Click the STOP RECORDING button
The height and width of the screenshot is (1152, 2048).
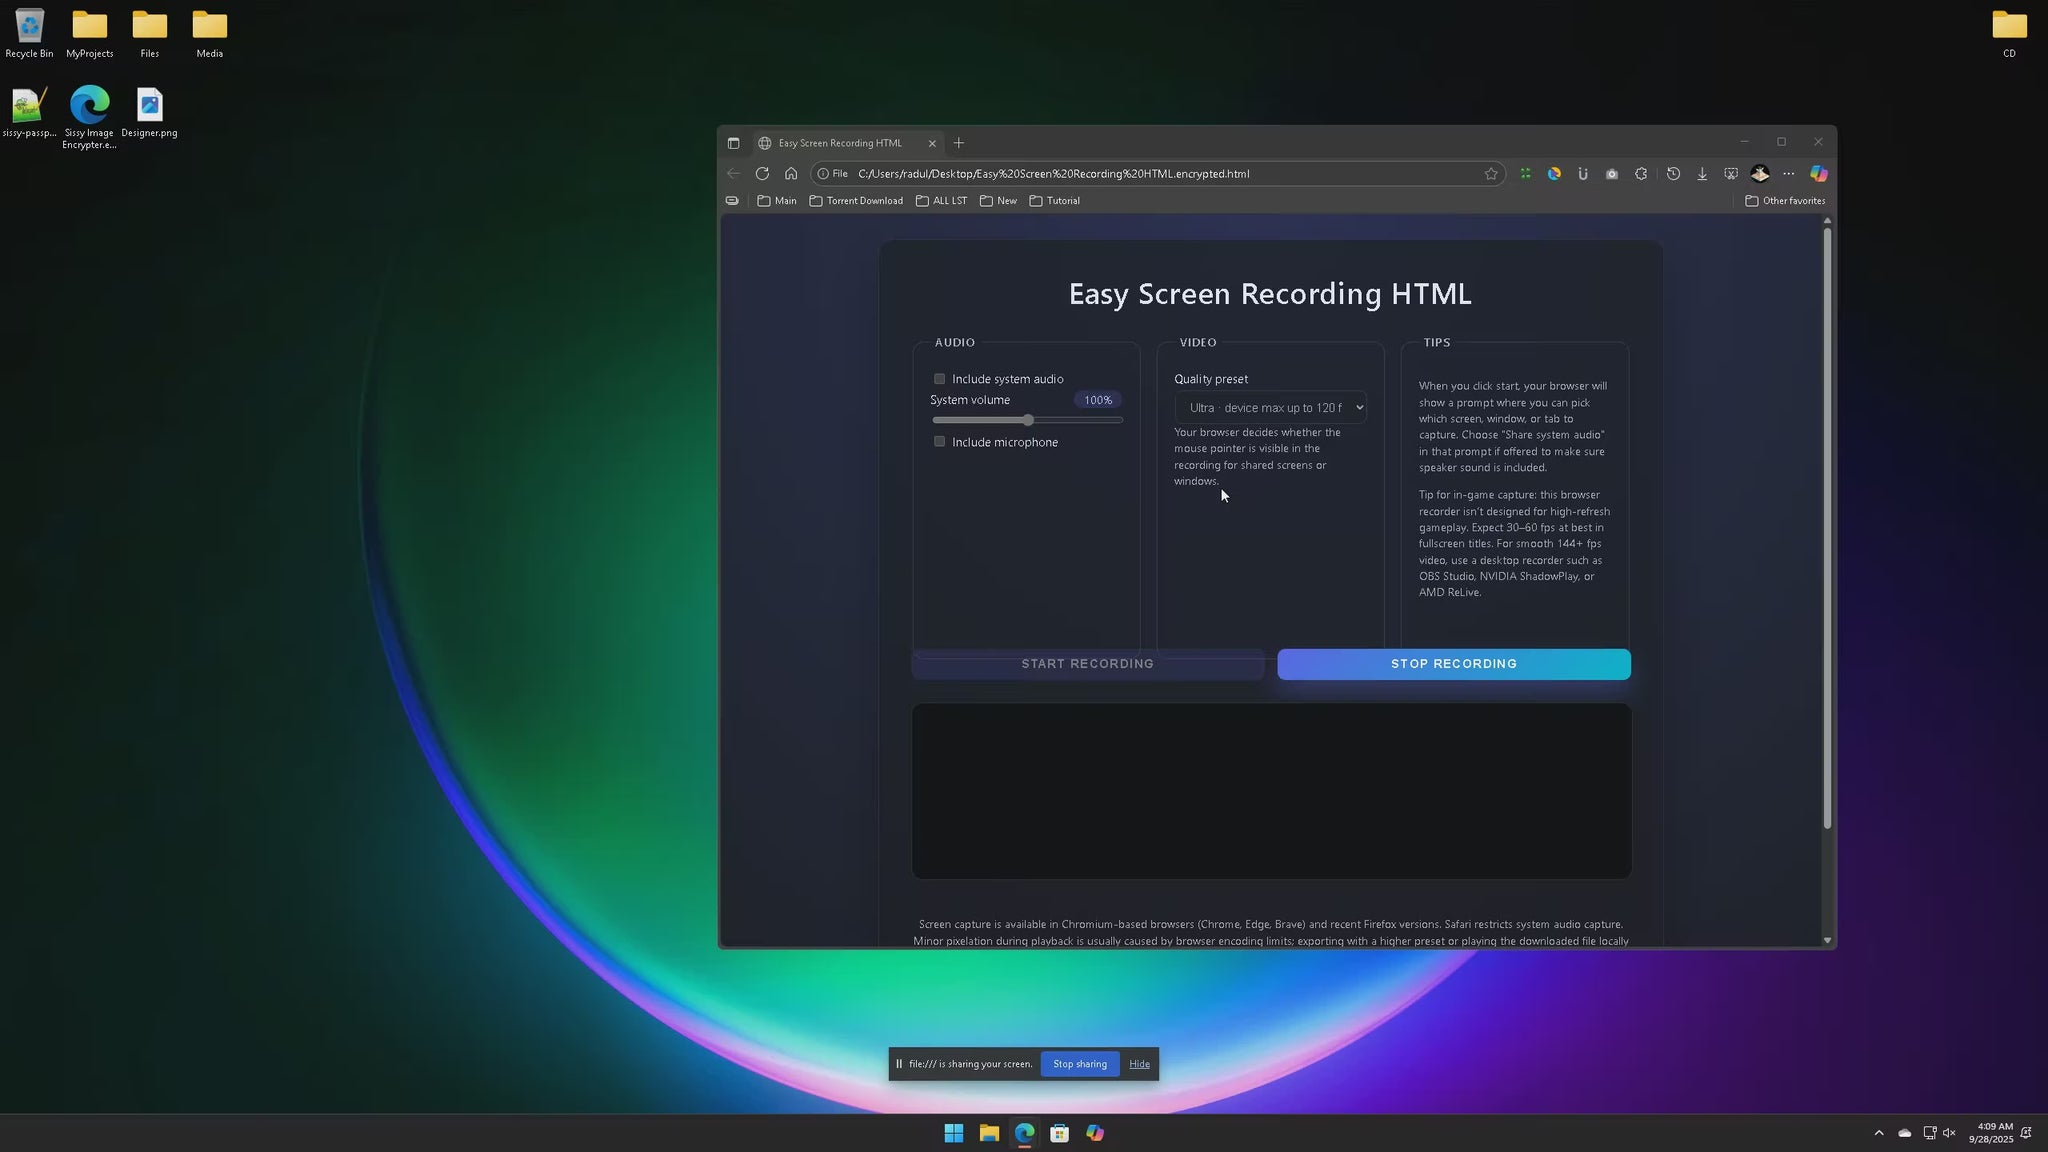(1453, 664)
